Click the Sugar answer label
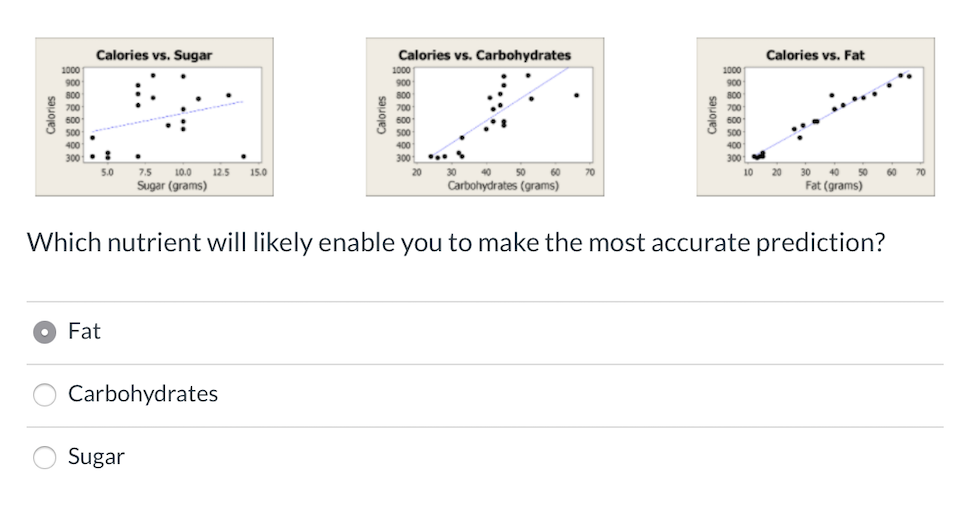 pyautogui.click(x=97, y=457)
